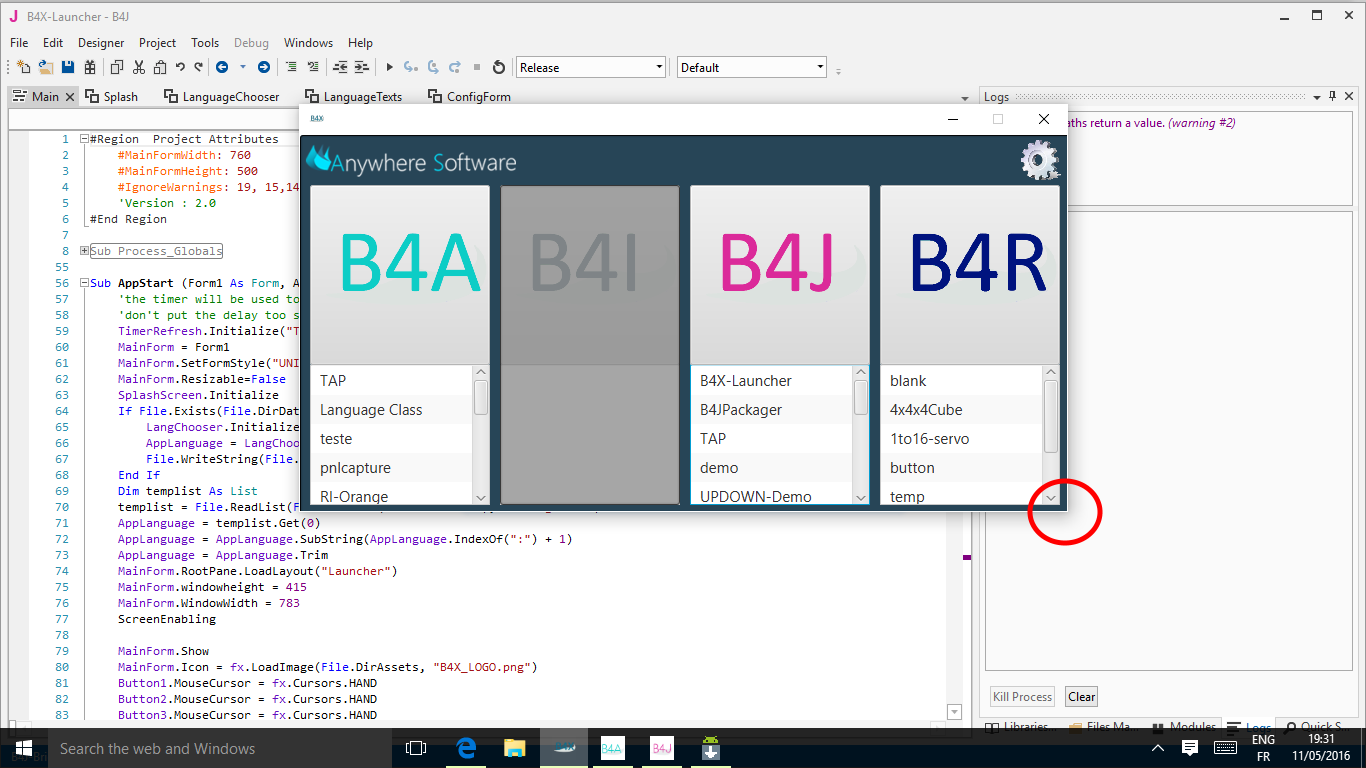Select Language Class in the B4A list
Screen dimensions: 1366x768
pos(391,410)
